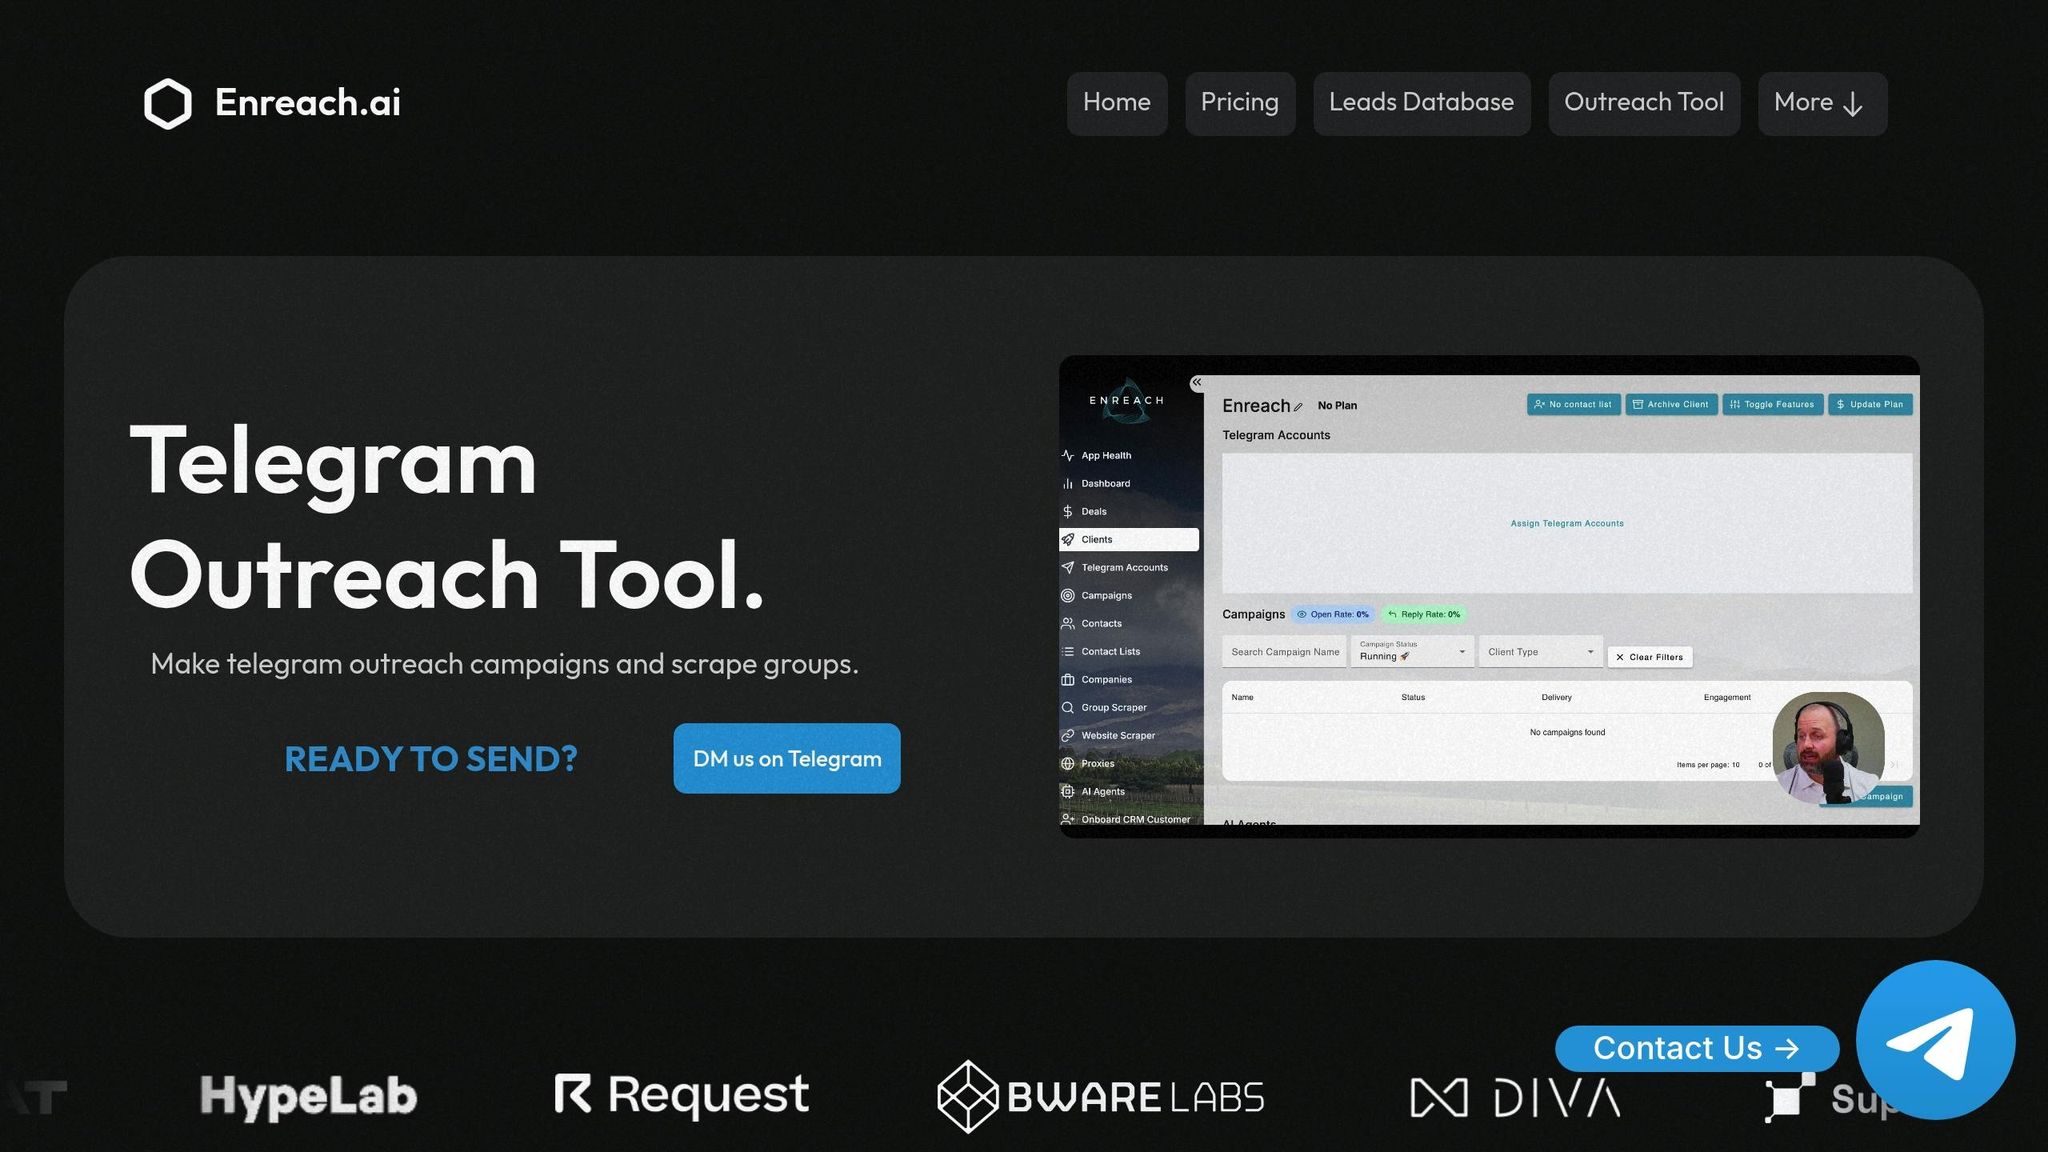The image size is (2048, 1152).
Task: Click the pencil edit icon beside Enreach
Action: pyautogui.click(x=1298, y=407)
